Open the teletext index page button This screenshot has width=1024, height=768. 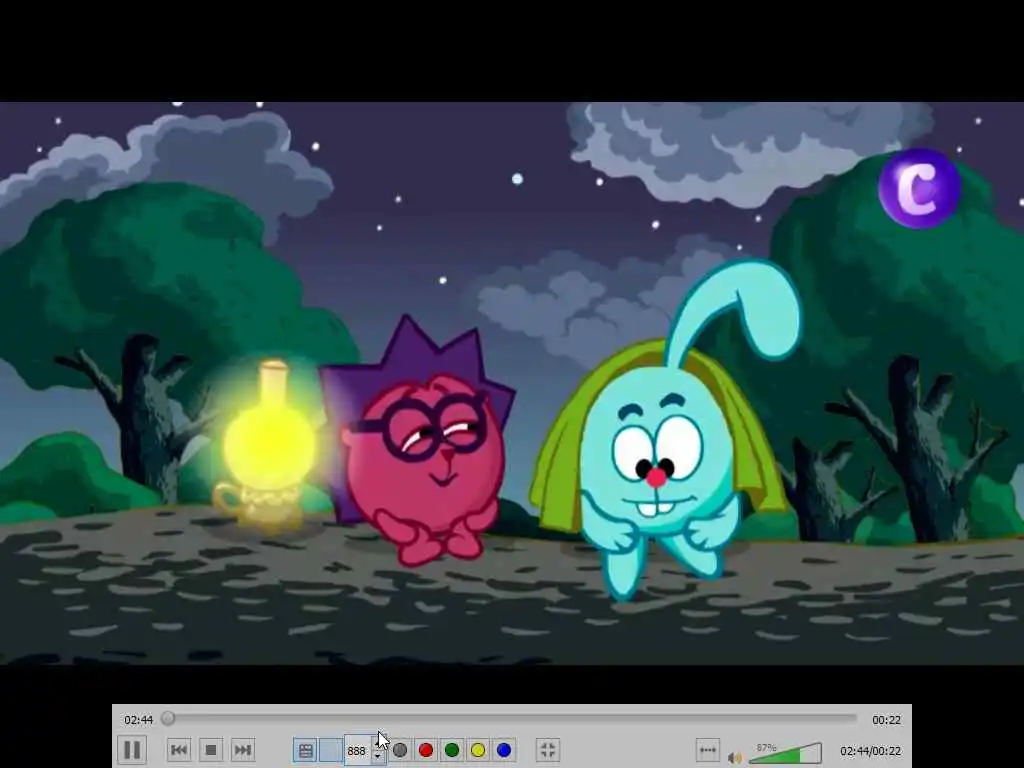(x=306, y=750)
